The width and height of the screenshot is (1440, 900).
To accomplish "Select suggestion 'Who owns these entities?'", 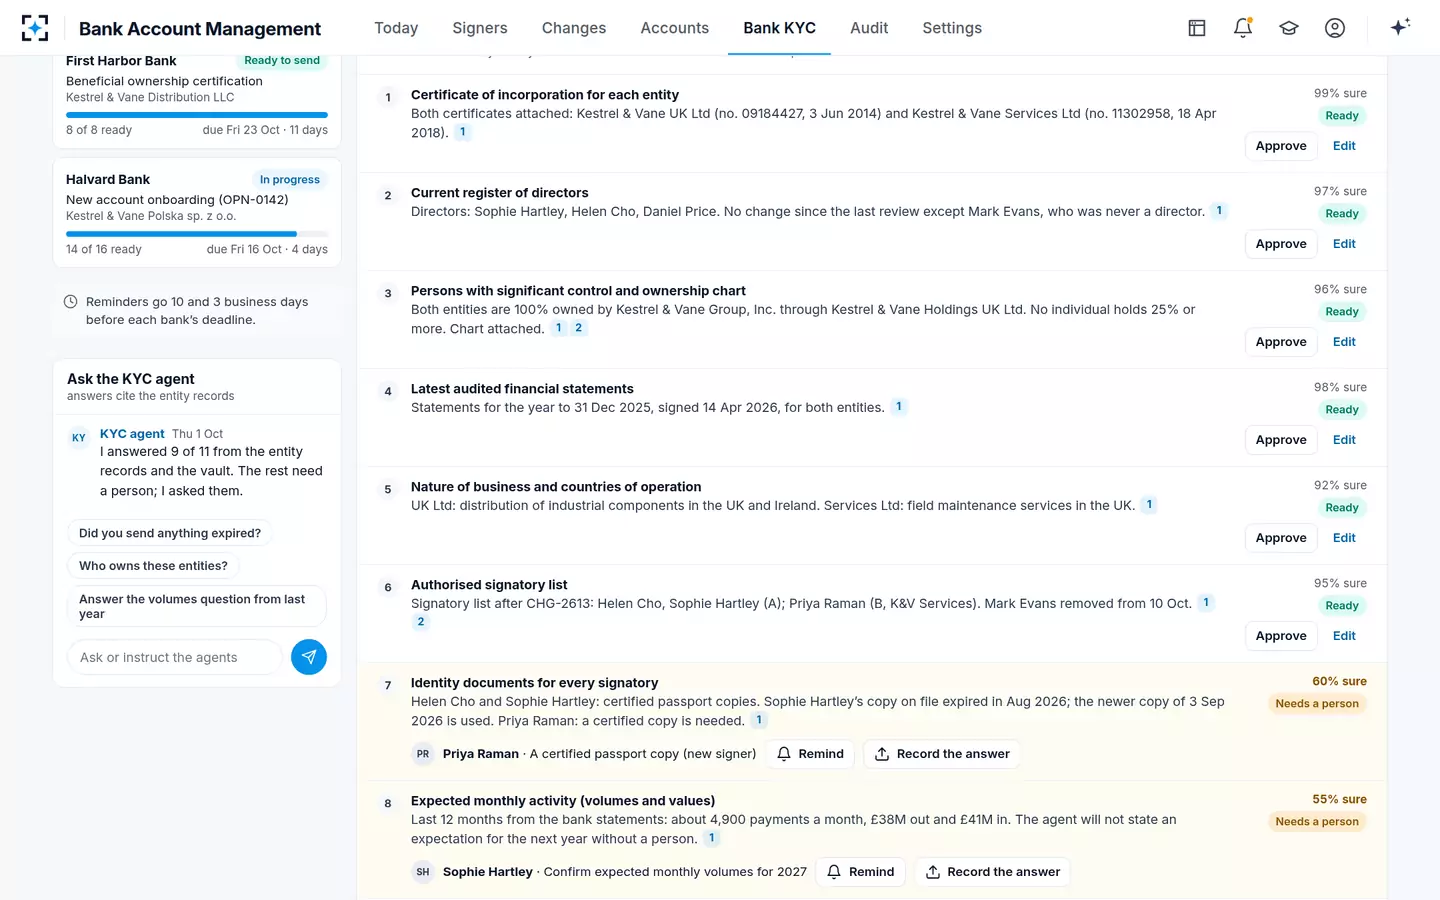I will coord(153,566).
